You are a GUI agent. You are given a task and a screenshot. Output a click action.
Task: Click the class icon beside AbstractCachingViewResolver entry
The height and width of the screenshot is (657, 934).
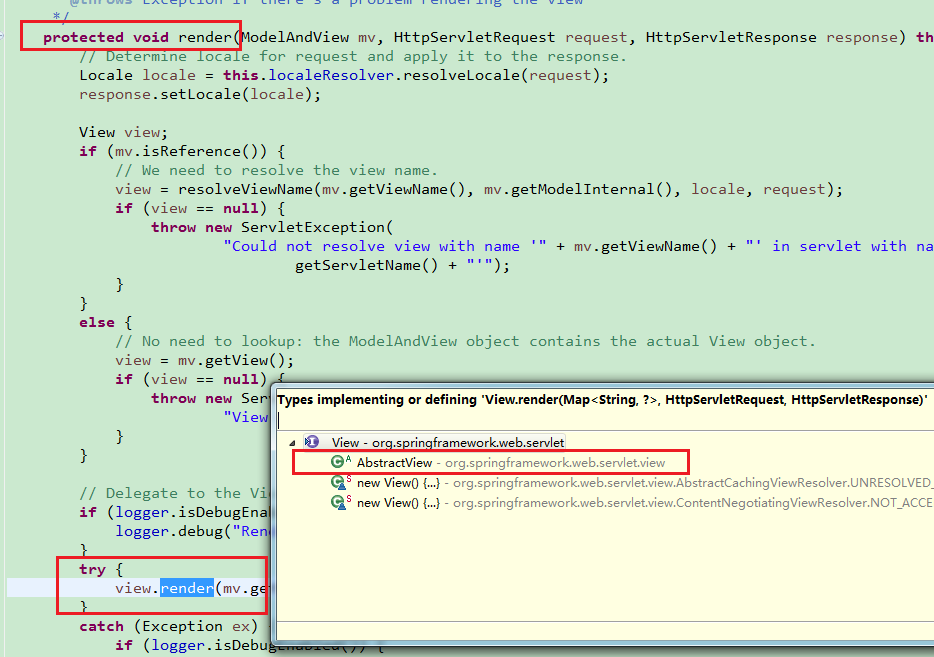click(340, 482)
